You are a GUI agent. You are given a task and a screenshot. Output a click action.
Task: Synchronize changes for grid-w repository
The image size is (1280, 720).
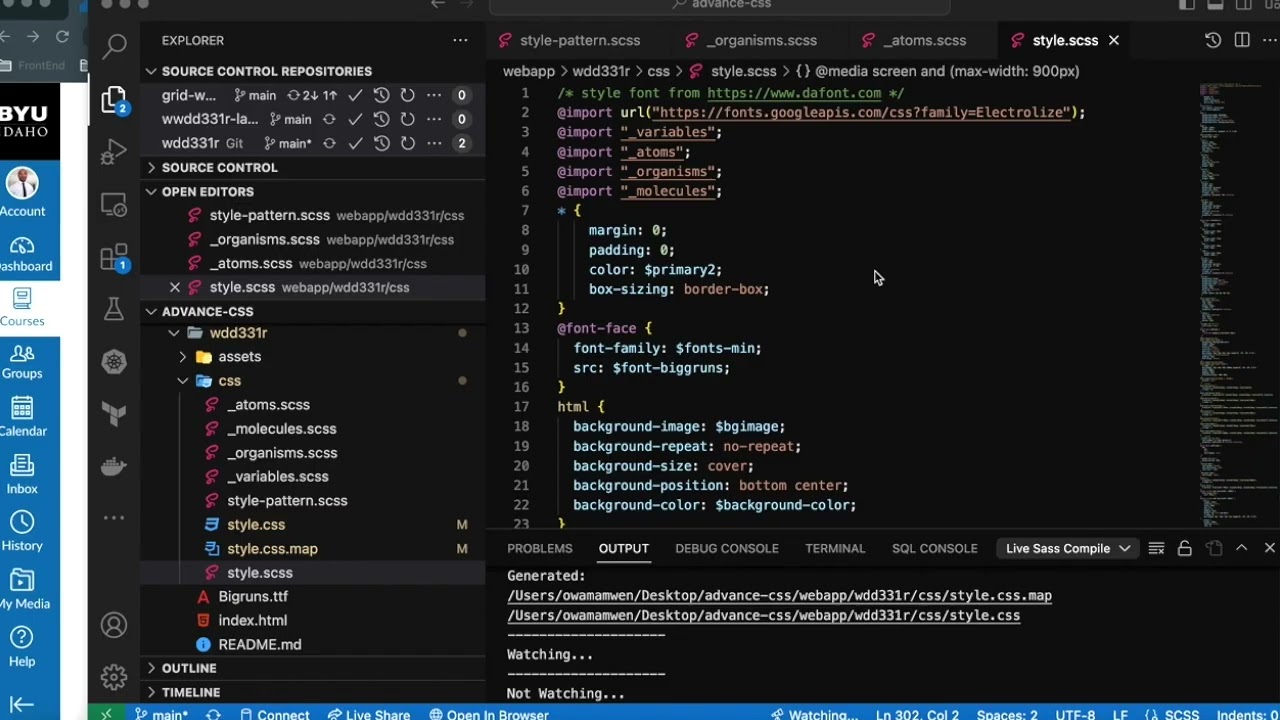pos(311,95)
